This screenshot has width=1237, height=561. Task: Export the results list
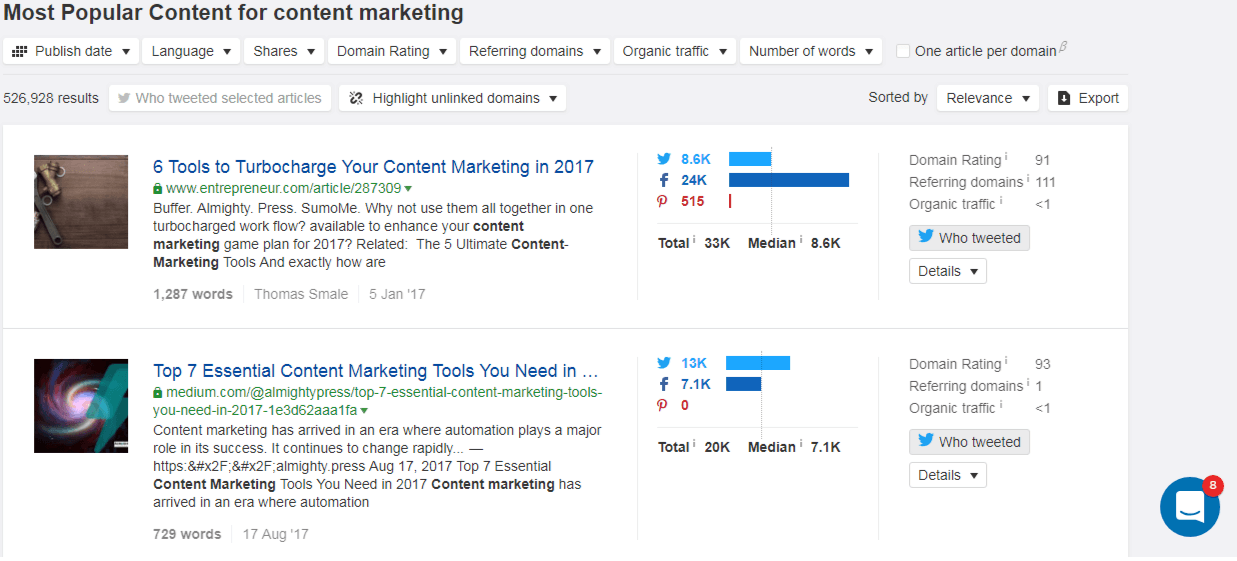tap(1088, 98)
